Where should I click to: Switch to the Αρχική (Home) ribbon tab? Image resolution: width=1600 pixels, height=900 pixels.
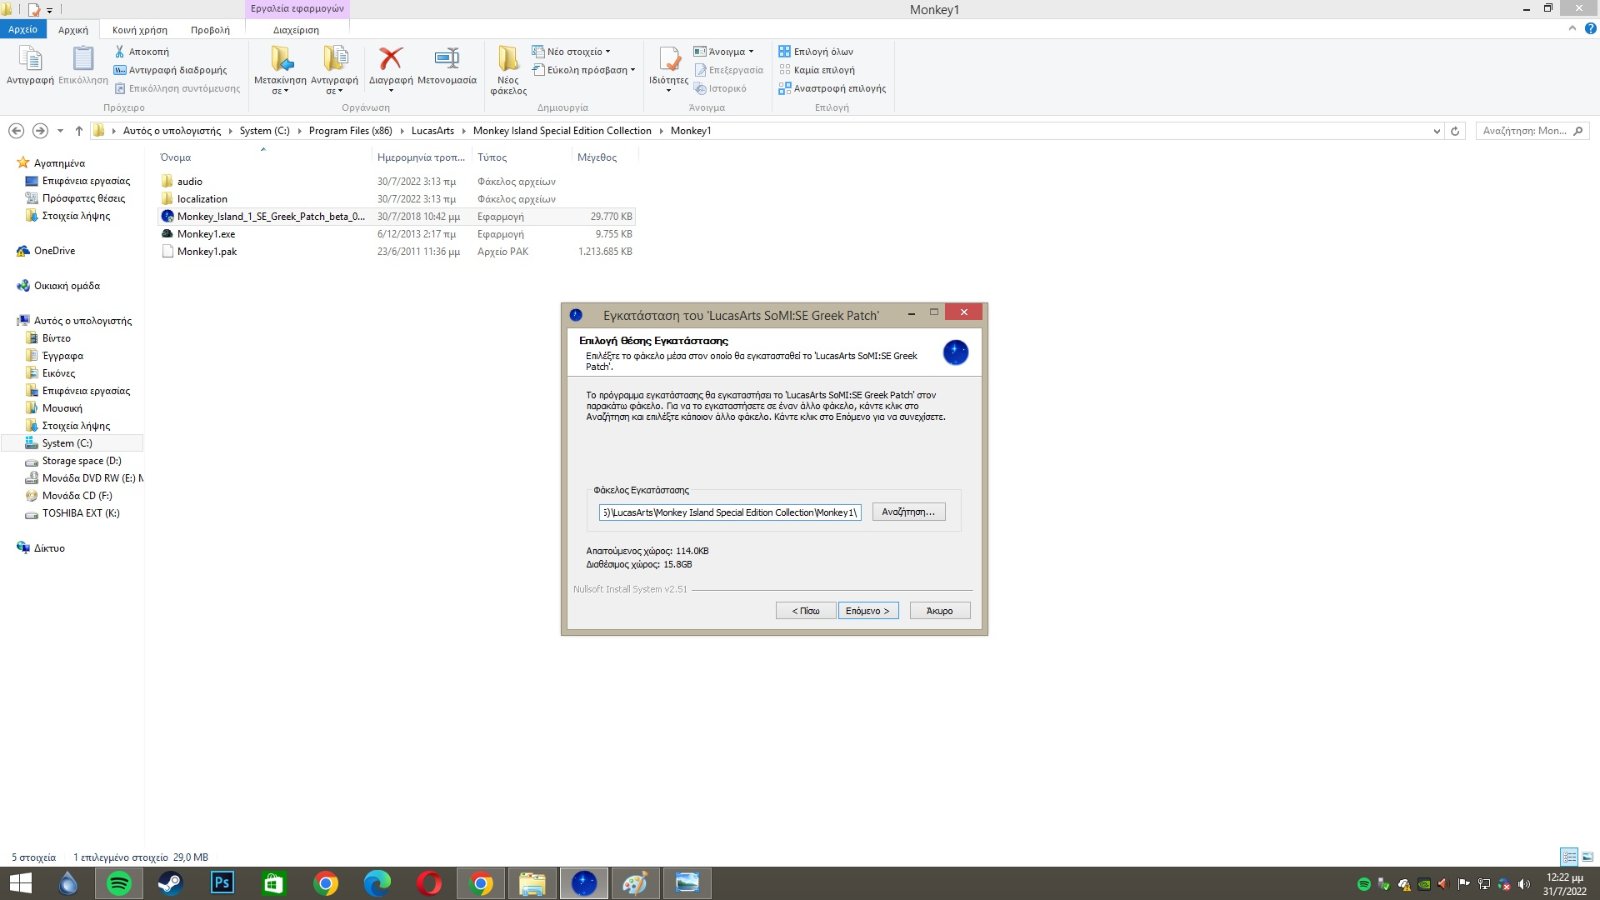click(x=73, y=30)
